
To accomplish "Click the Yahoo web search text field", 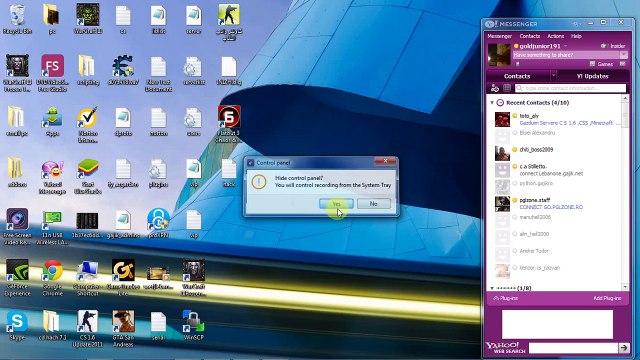I will pyautogui.click(x=573, y=348).
